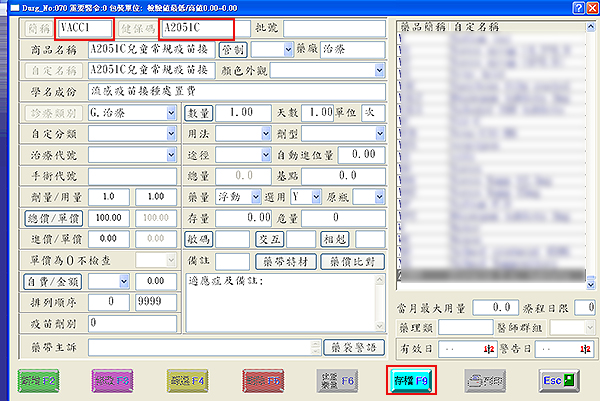The image size is (600, 401).
Task: Click the 藥袋警語 button
Action: pyautogui.click(x=351, y=347)
